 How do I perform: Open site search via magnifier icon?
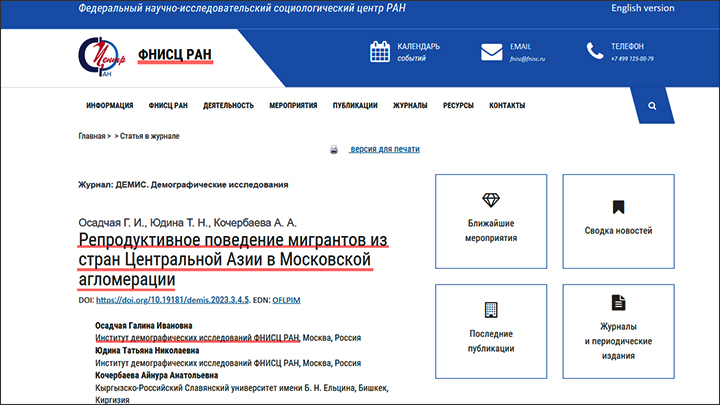click(652, 106)
